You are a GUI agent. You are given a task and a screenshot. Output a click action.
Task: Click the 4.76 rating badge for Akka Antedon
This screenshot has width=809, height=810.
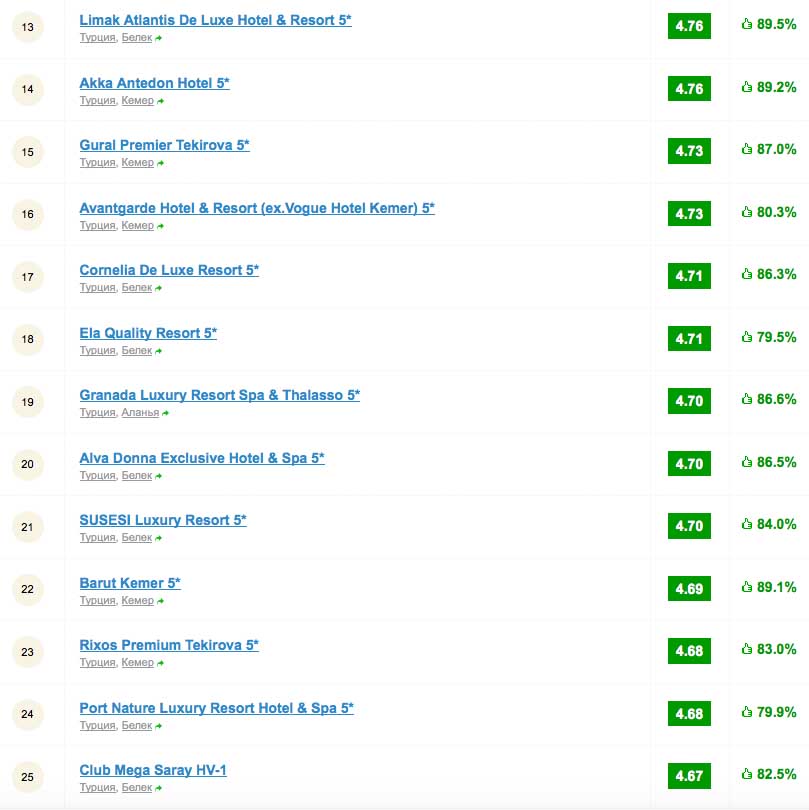pos(689,89)
